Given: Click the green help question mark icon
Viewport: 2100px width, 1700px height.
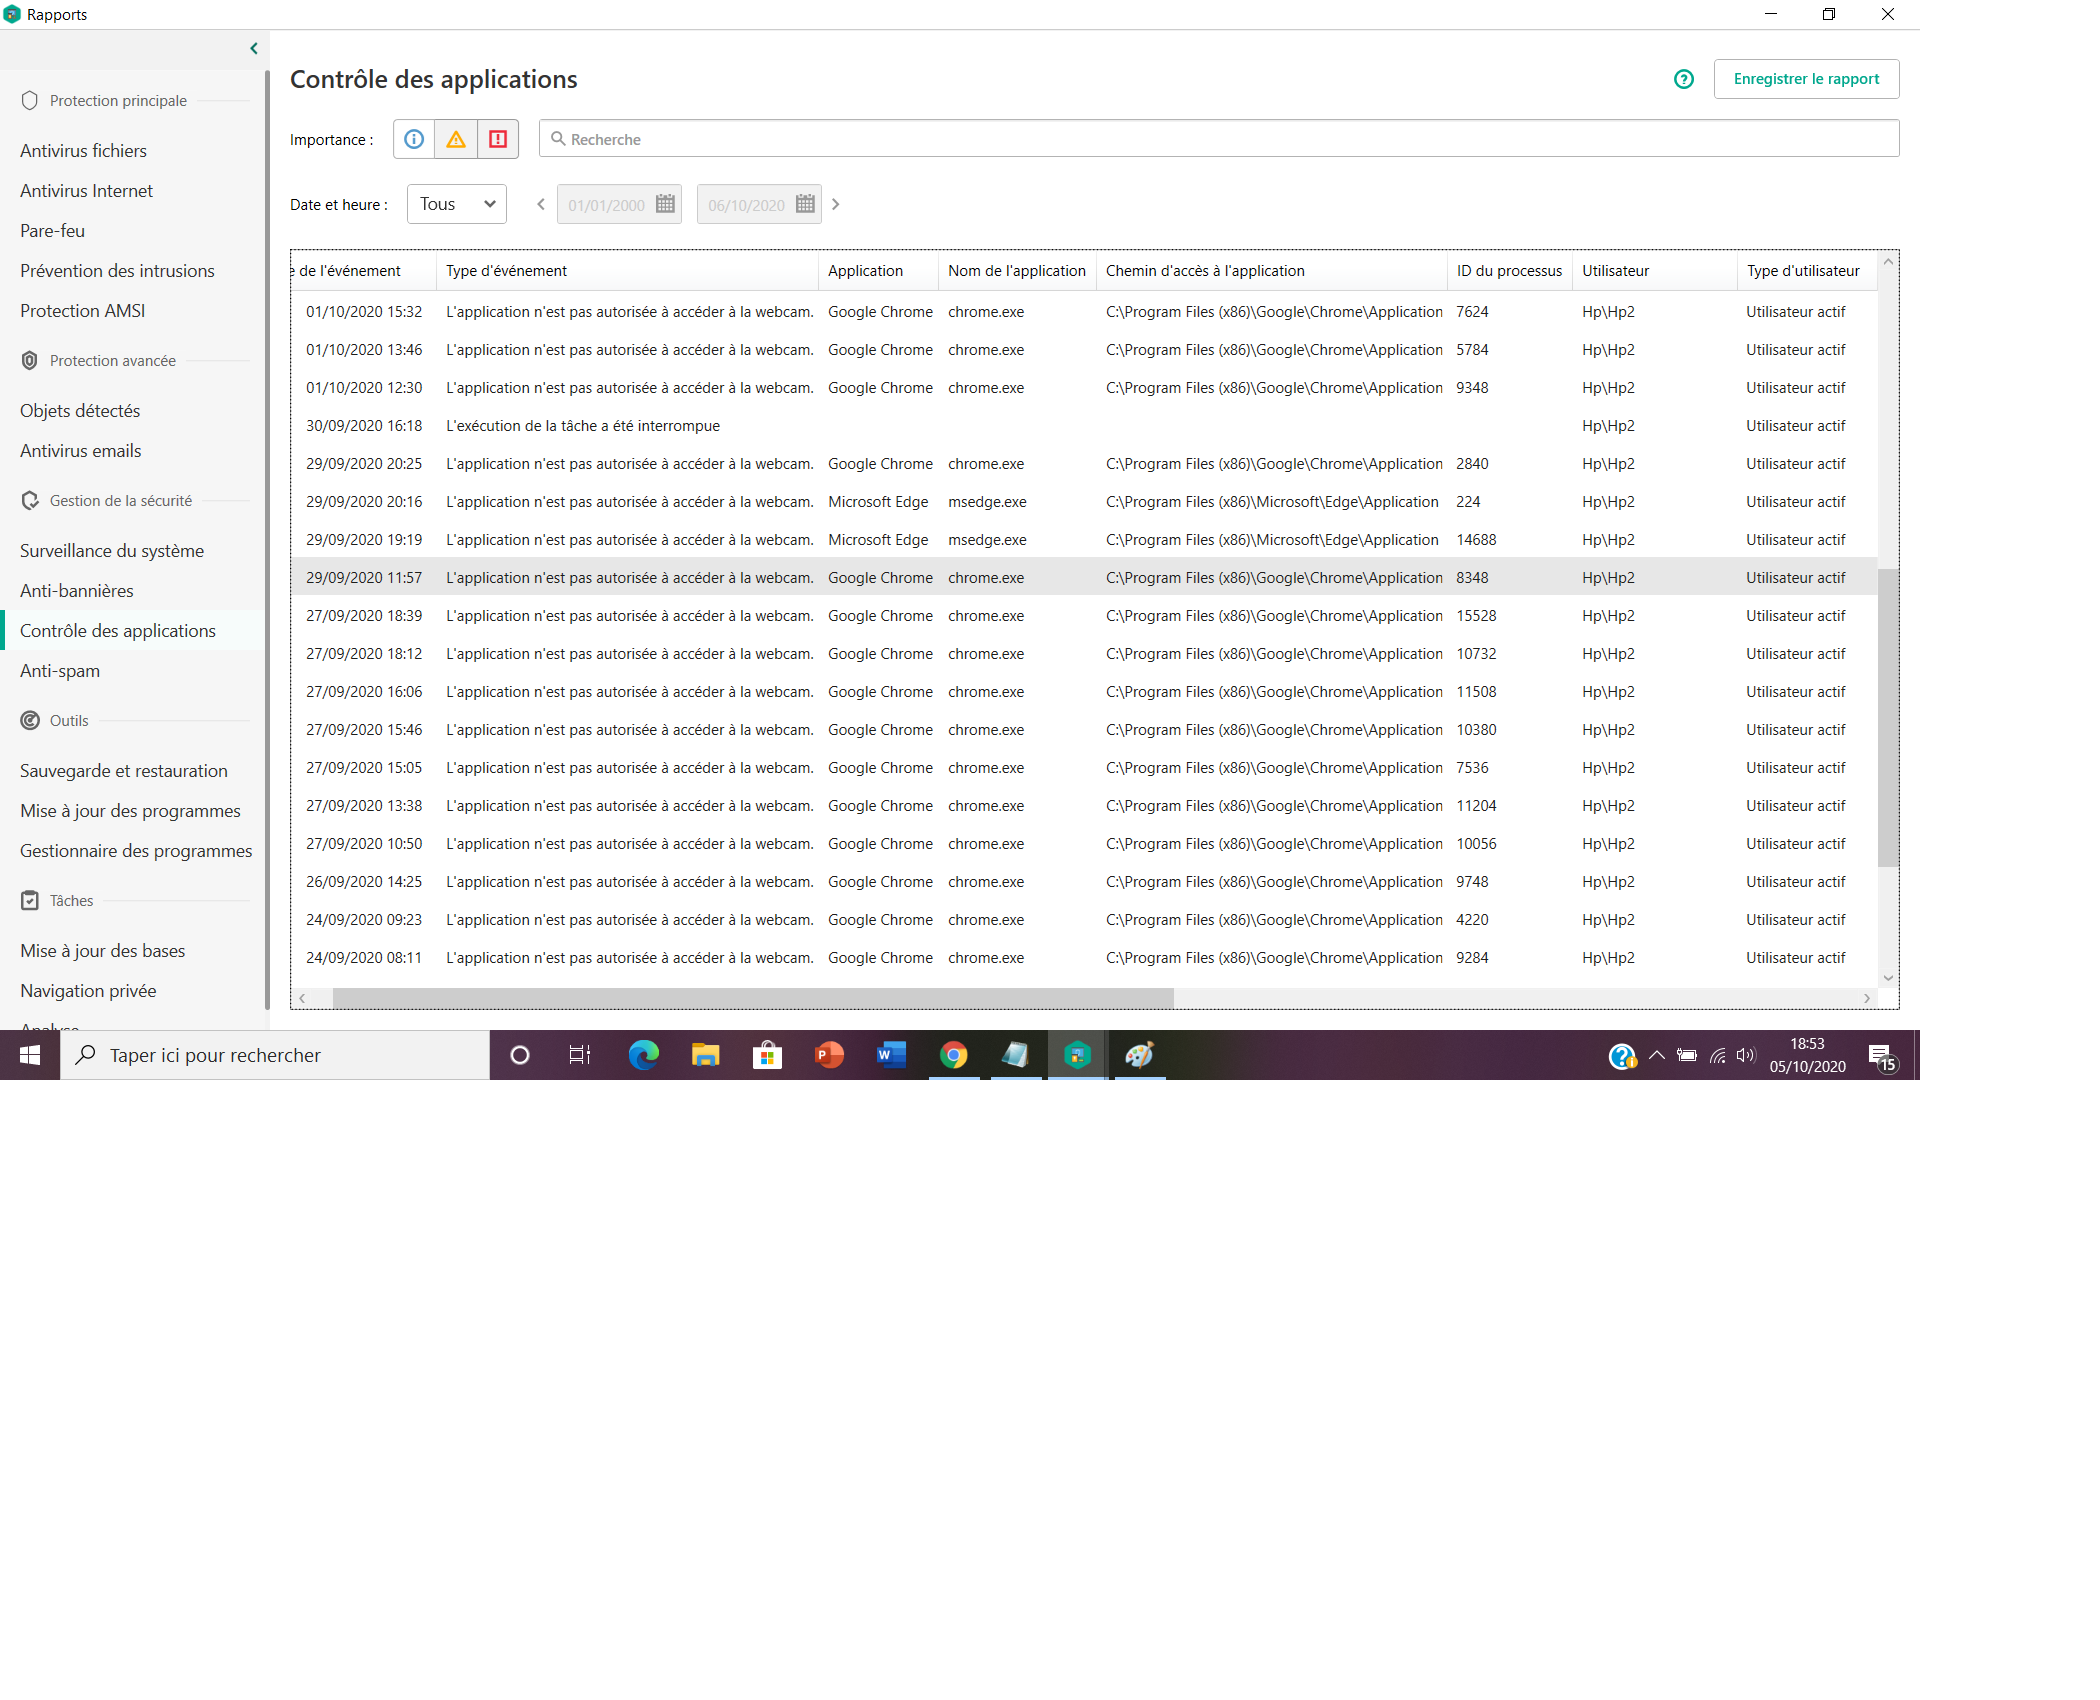Looking at the screenshot, I should coord(1684,79).
